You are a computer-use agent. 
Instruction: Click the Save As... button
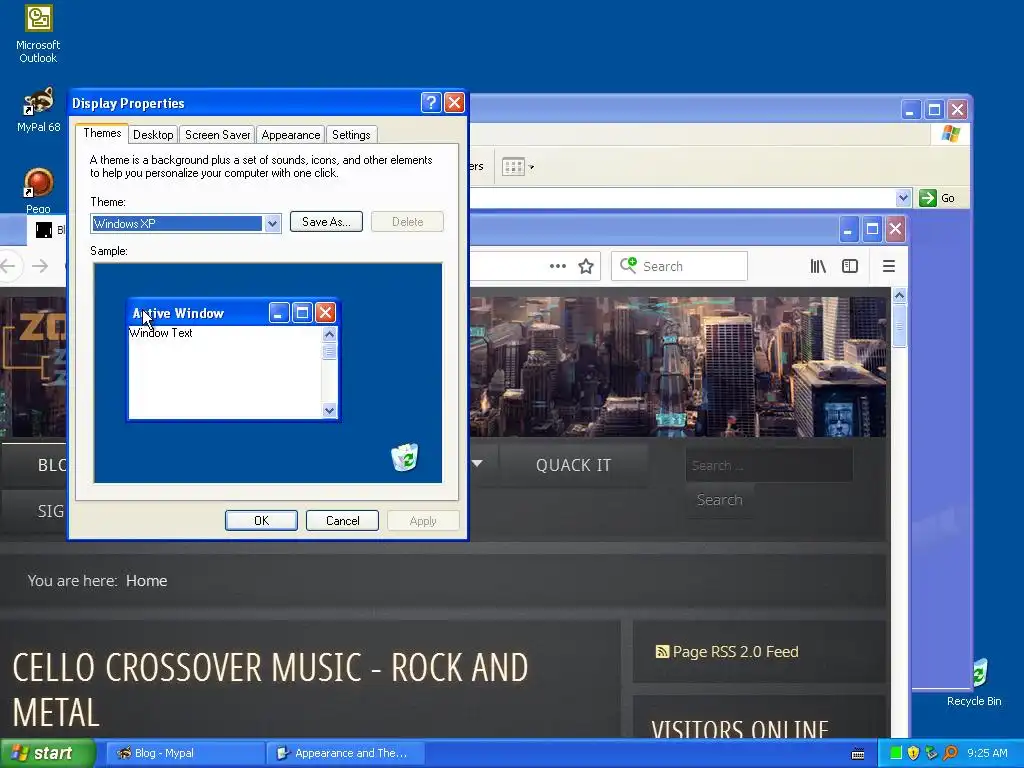[x=326, y=222]
